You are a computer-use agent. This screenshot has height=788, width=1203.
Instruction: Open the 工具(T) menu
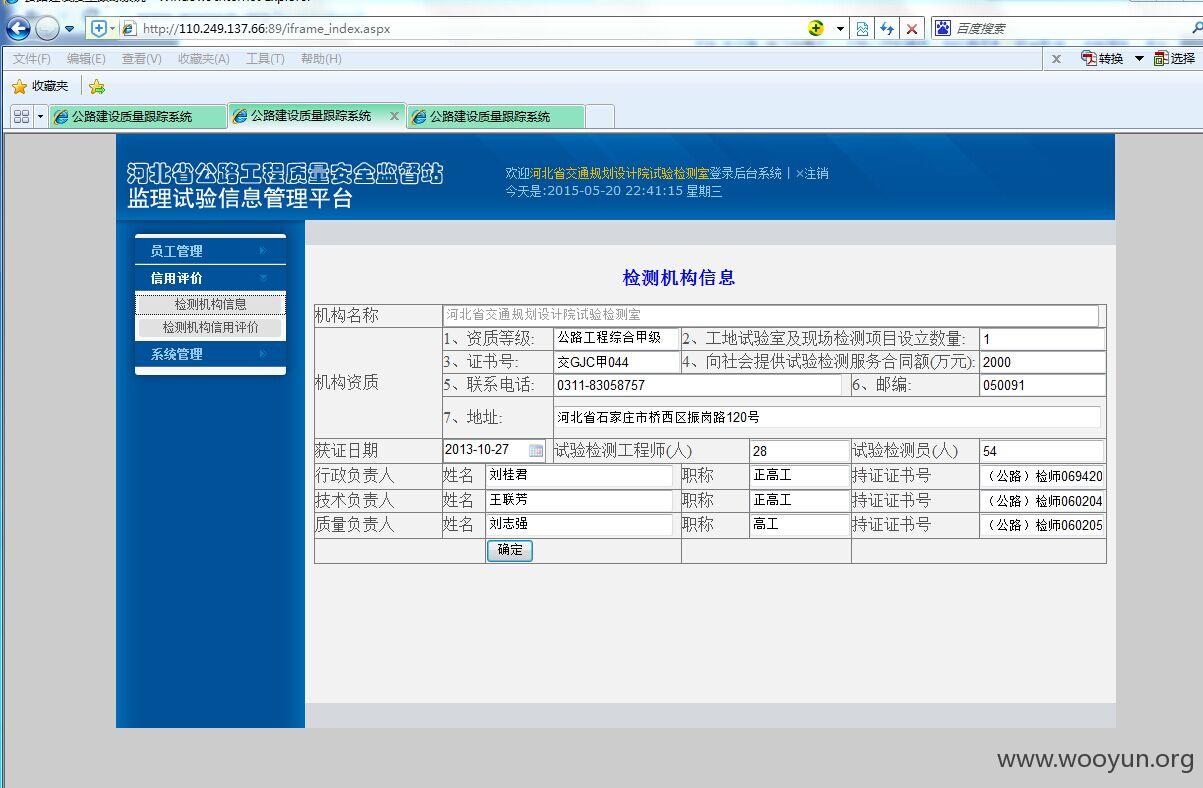pyautogui.click(x=265, y=59)
